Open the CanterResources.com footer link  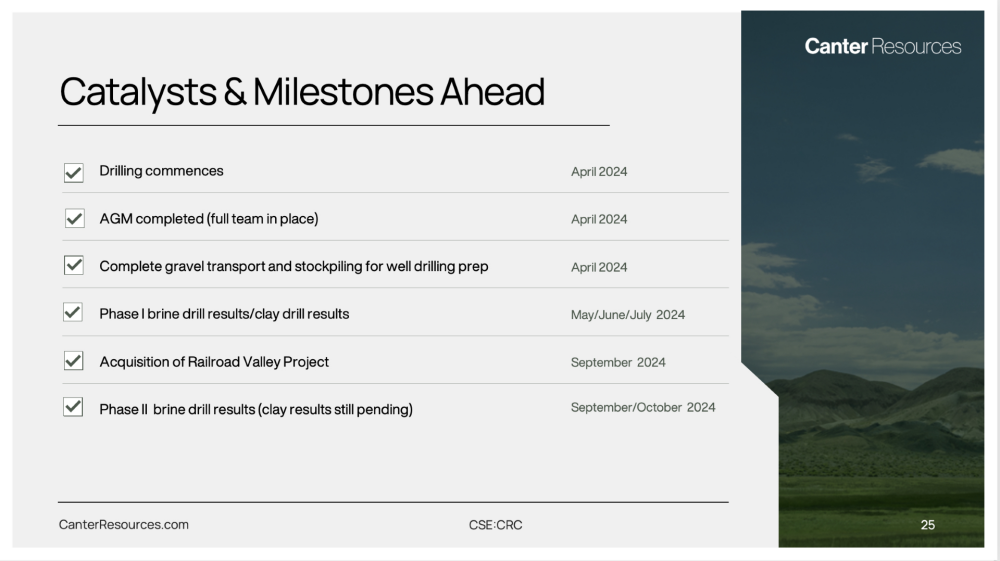(x=124, y=525)
